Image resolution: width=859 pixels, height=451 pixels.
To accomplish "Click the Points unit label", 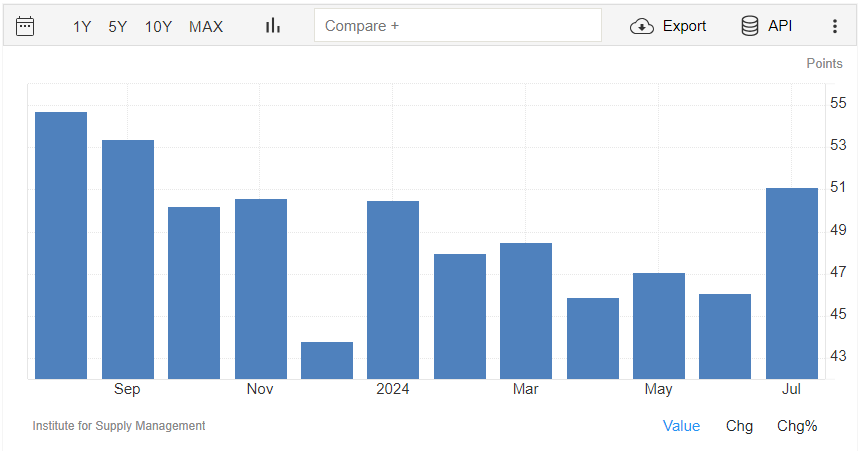I will click(x=824, y=64).
